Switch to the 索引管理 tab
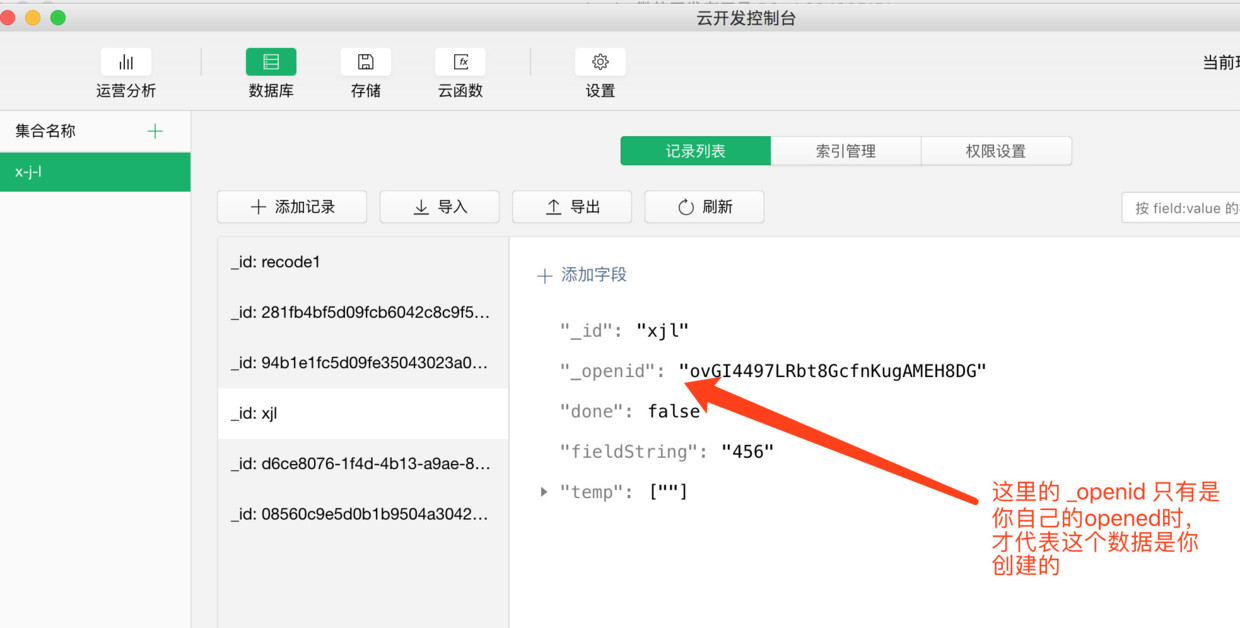Image resolution: width=1240 pixels, height=628 pixels. tap(846, 151)
